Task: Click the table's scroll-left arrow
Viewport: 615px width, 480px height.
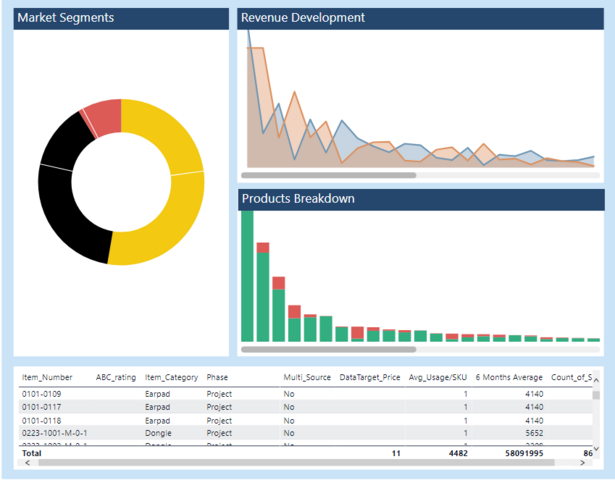Action: point(26,463)
